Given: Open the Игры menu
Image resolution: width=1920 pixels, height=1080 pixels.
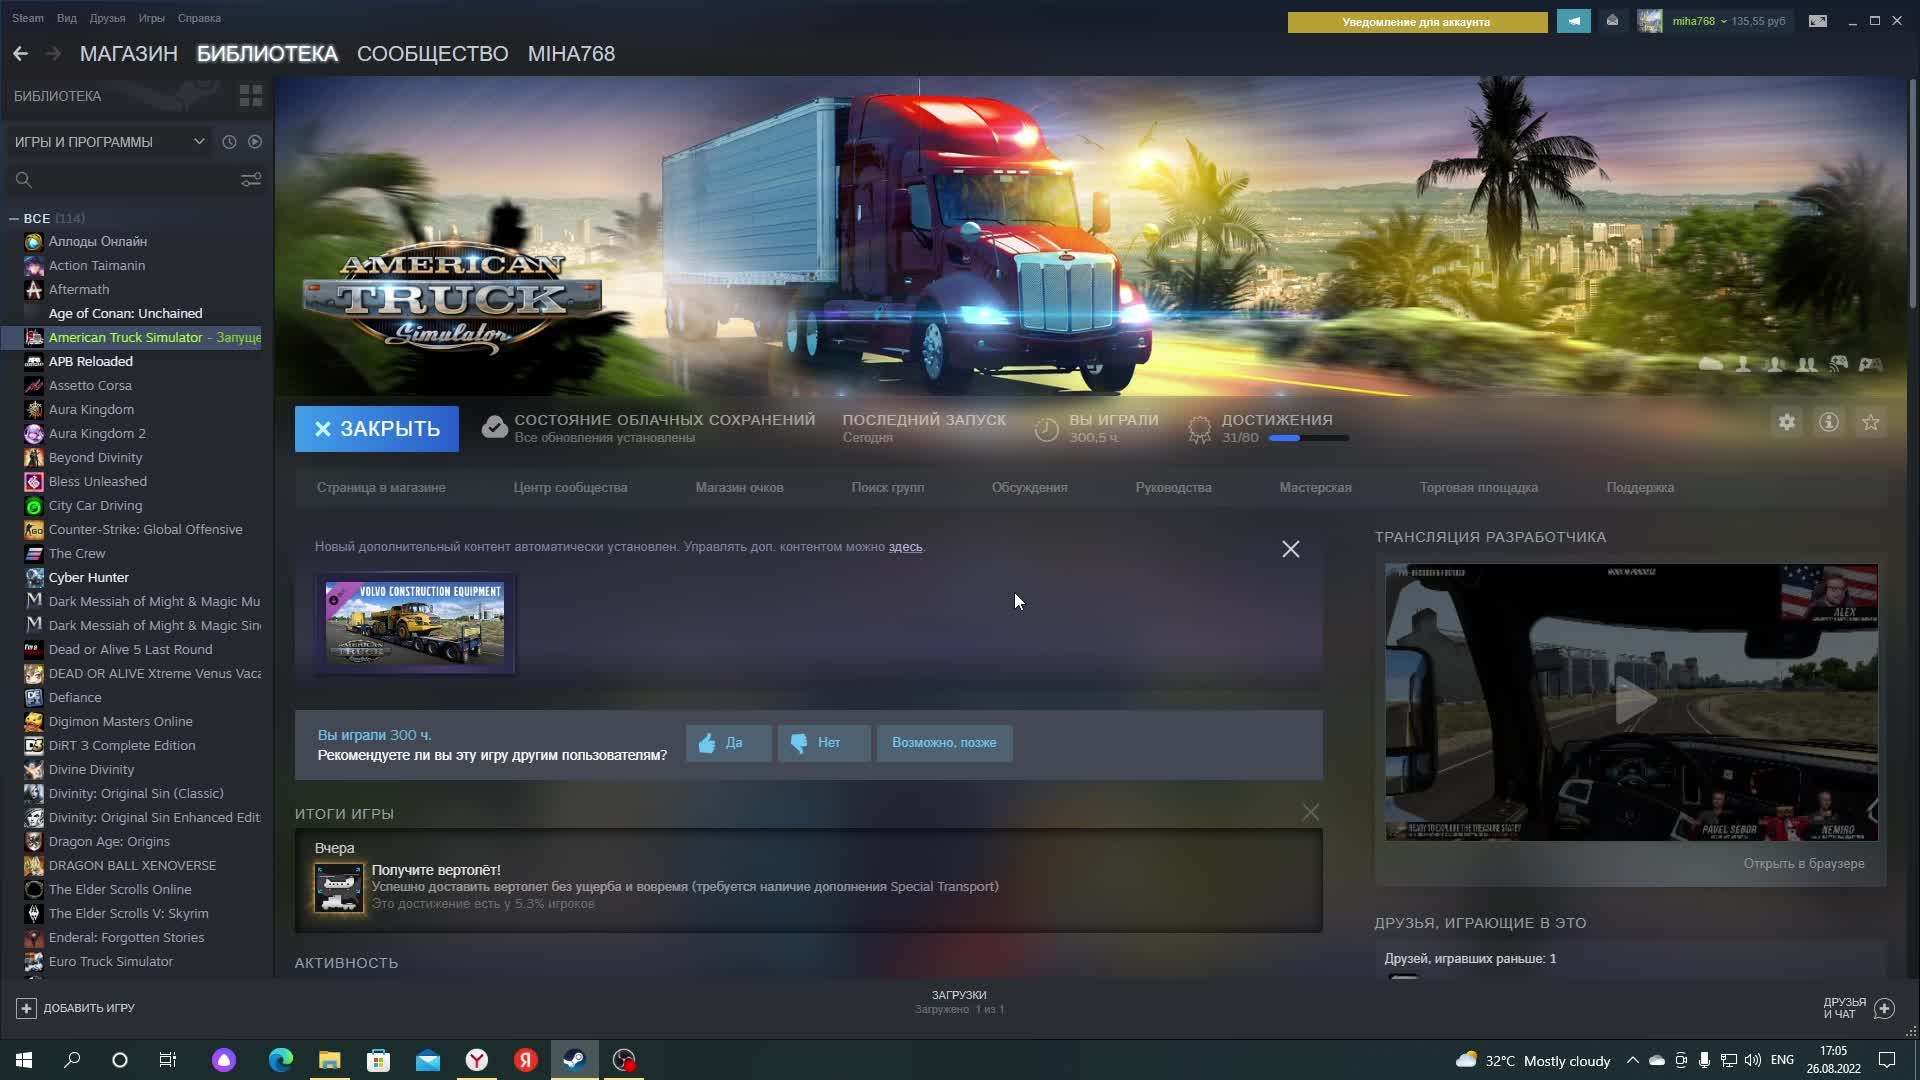Looking at the screenshot, I should 151,18.
